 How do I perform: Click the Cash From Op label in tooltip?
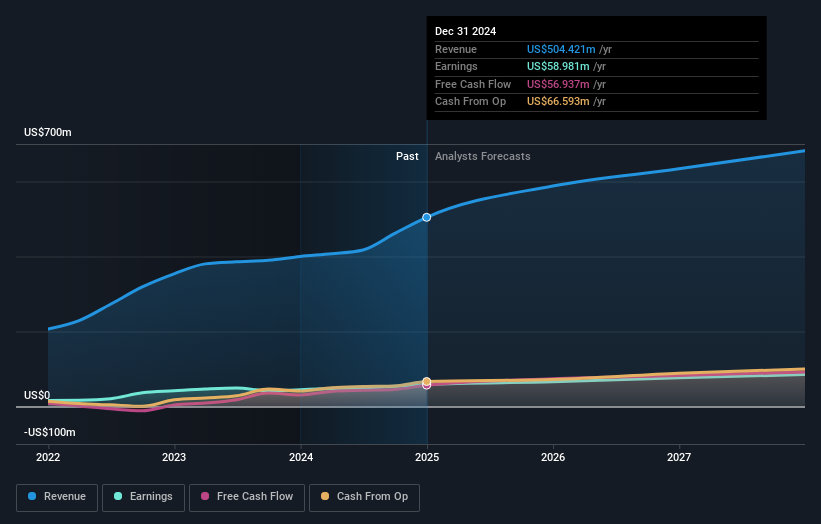tap(470, 102)
